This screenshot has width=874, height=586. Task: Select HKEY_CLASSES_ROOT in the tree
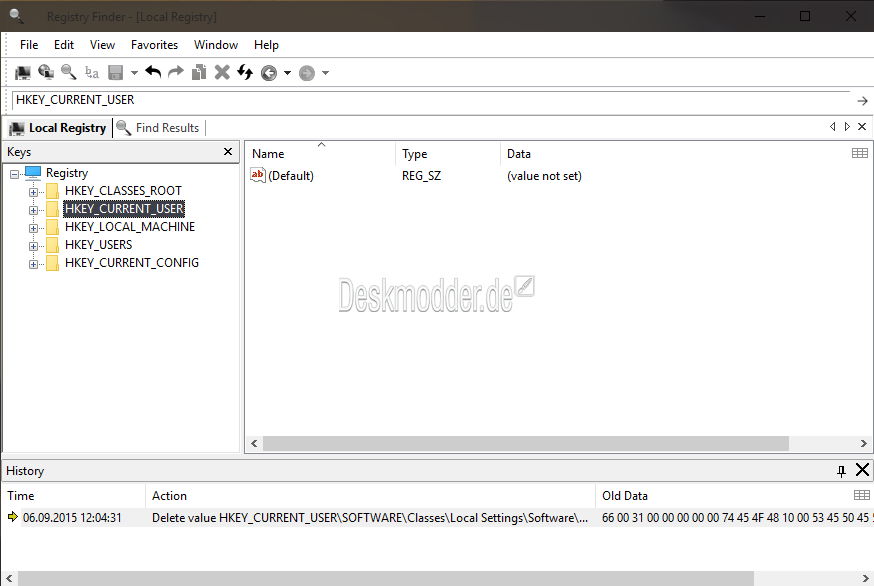click(x=123, y=191)
